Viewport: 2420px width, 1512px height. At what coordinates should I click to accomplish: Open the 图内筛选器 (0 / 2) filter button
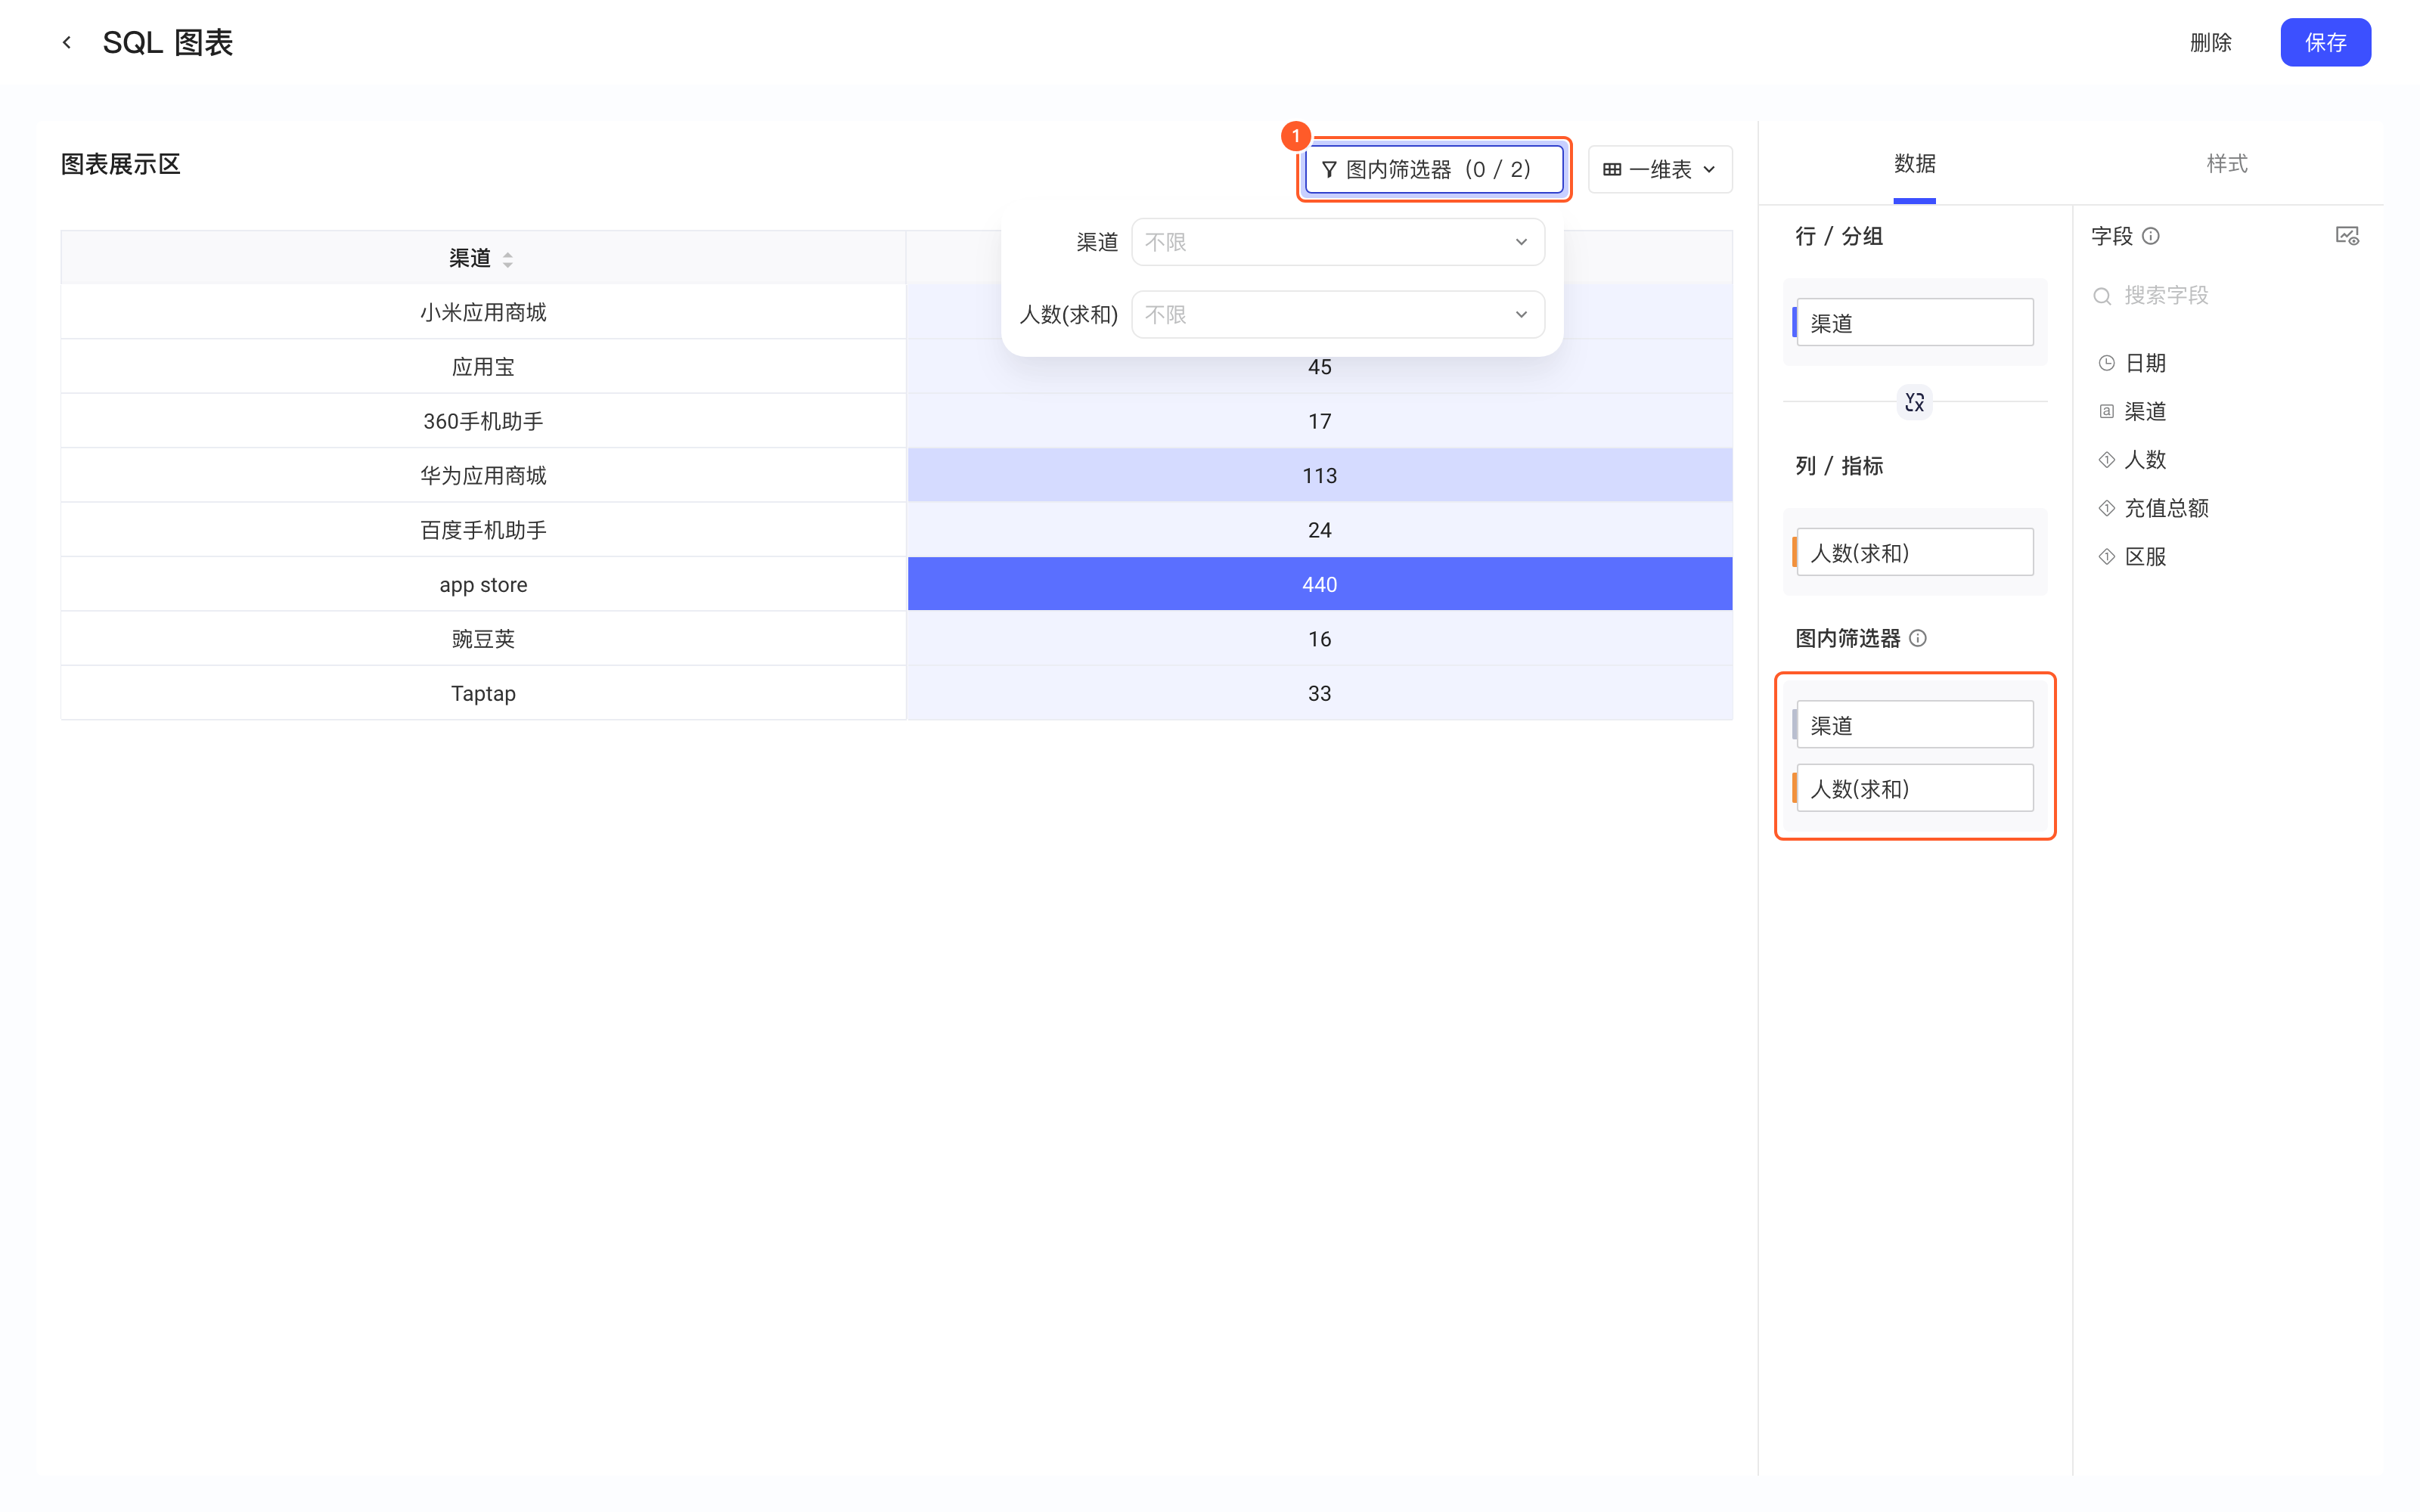(x=1433, y=169)
